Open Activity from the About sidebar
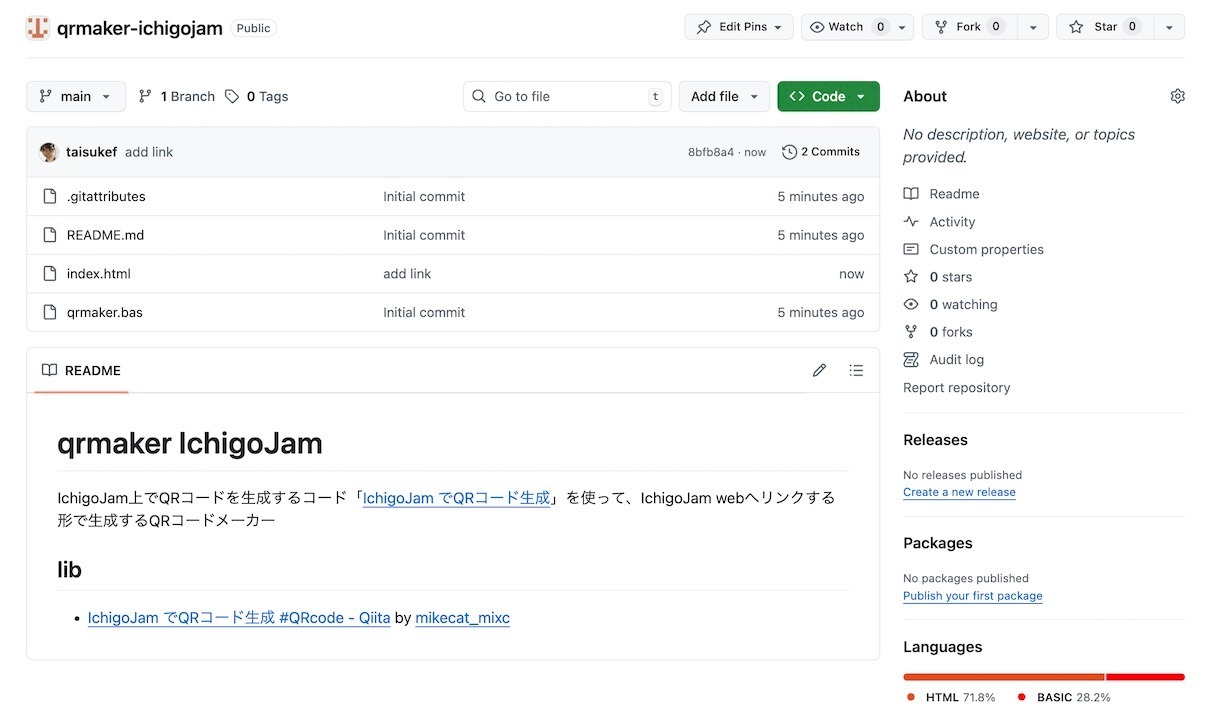 coord(951,222)
